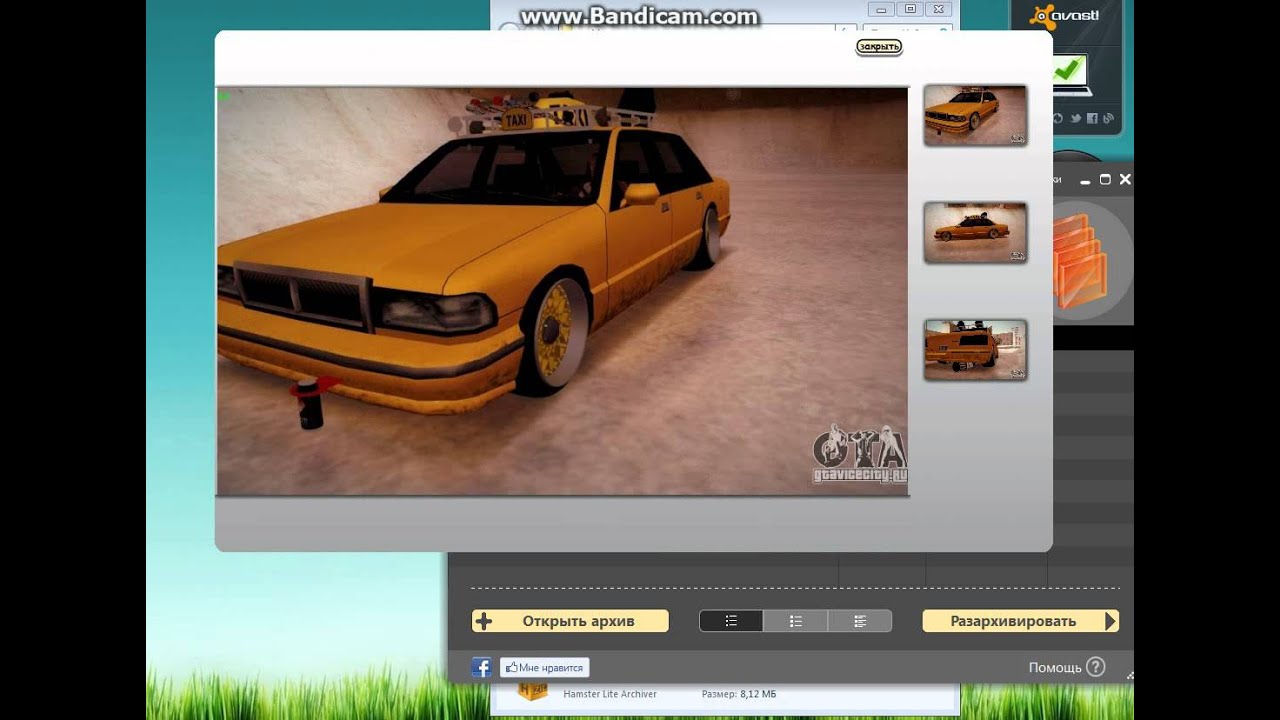The width and height of the screenshot is (1280, 720).
Task: Switch to detailed list view mode
Action: point(859,621)
